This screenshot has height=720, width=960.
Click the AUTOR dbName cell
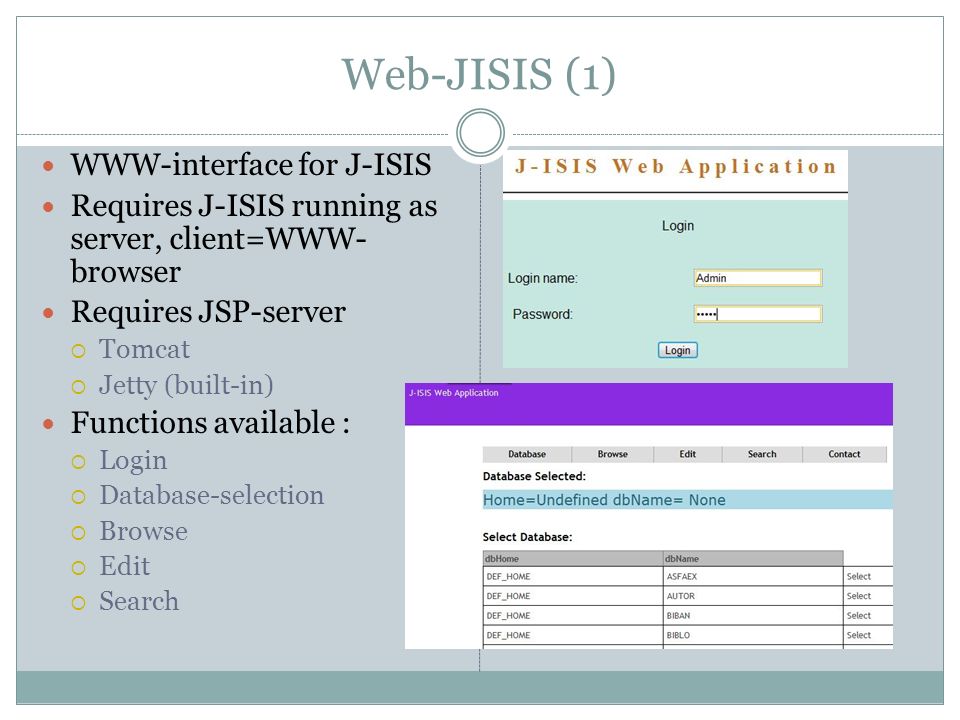point(753,596)
